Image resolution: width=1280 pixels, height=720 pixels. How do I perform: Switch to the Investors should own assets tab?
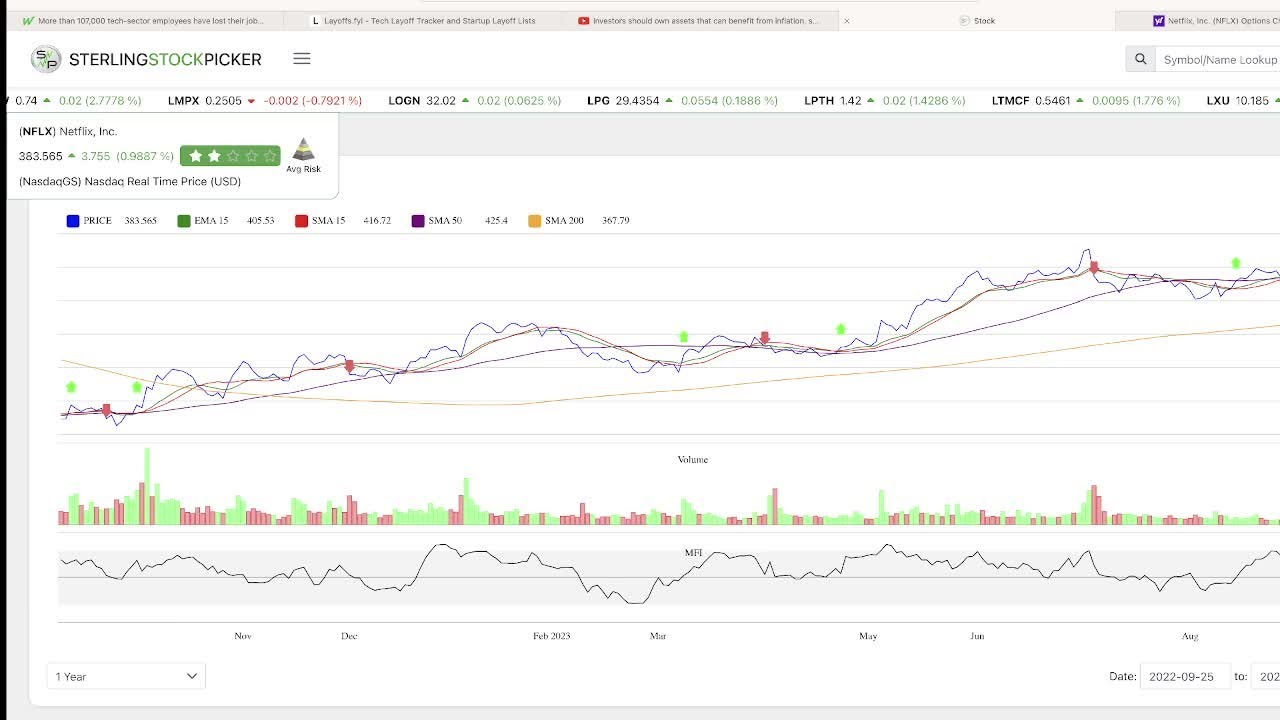point(700,20)
